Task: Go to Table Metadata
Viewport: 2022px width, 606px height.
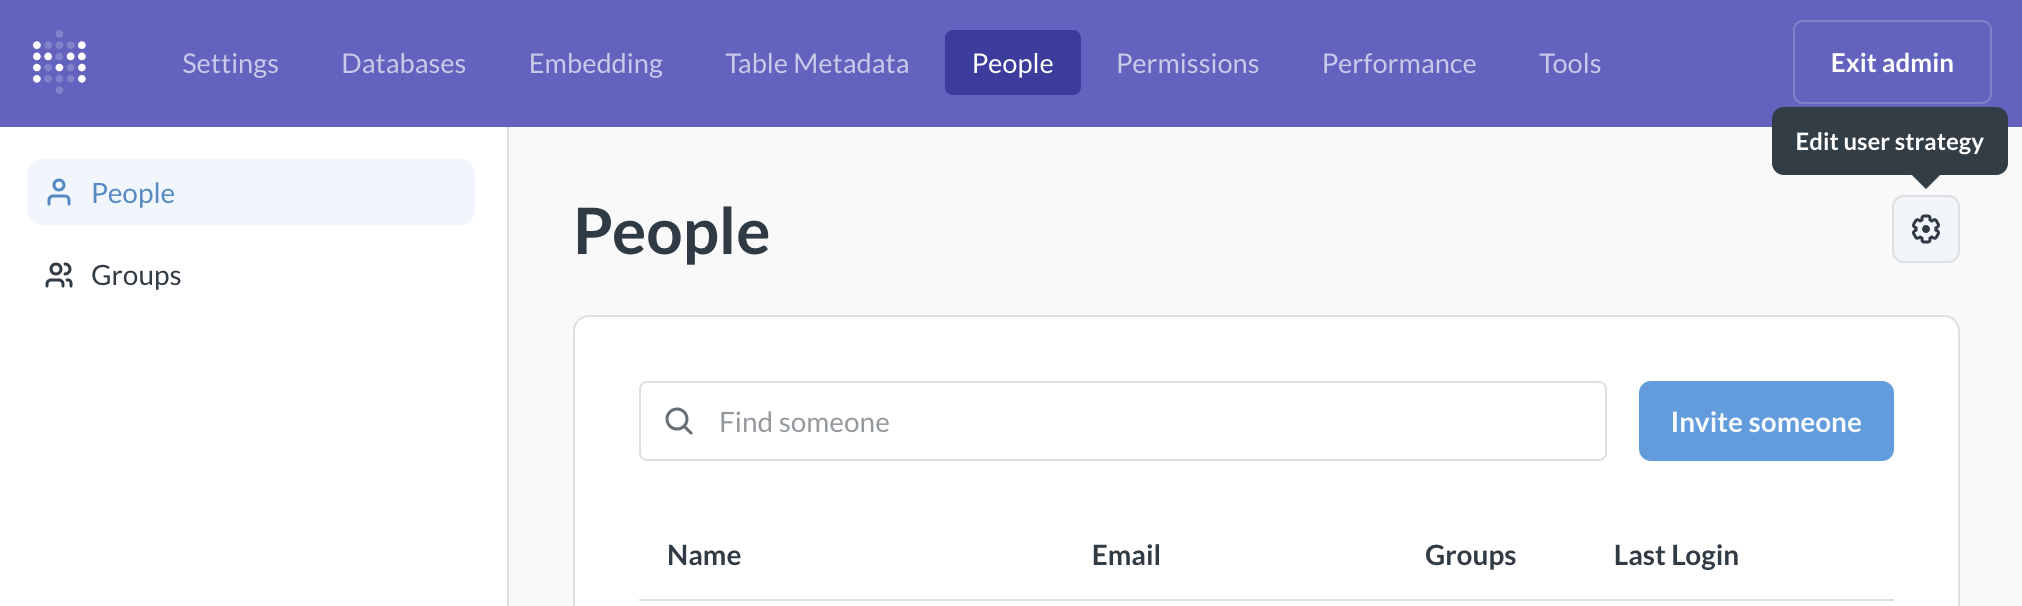Action: point(816,63)
